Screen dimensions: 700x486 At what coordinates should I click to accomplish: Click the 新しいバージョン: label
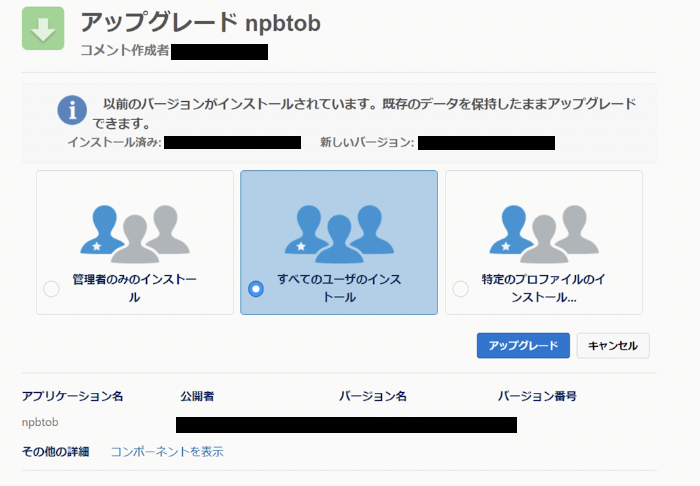367,142
